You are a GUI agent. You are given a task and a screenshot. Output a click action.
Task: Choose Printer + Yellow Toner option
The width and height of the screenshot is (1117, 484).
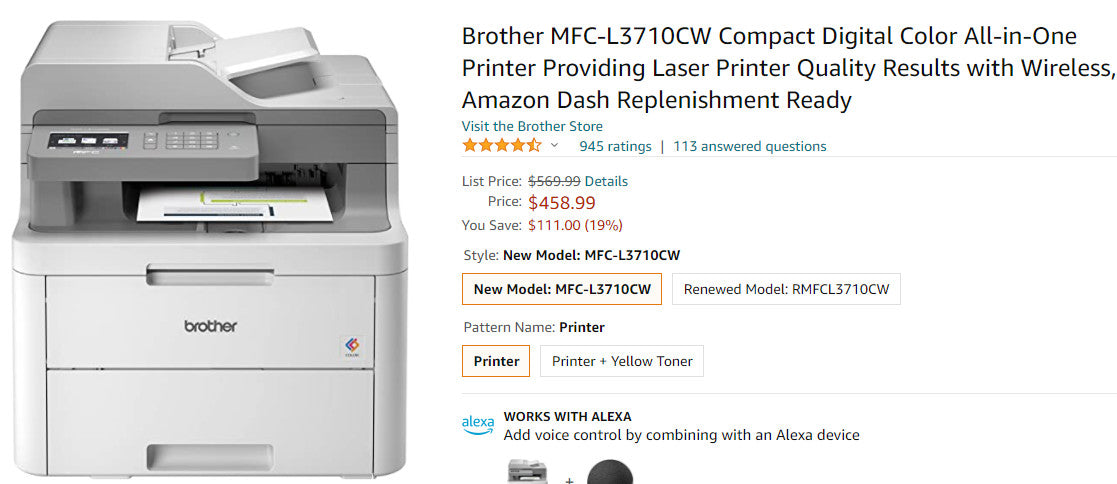[x=622, y=361]
